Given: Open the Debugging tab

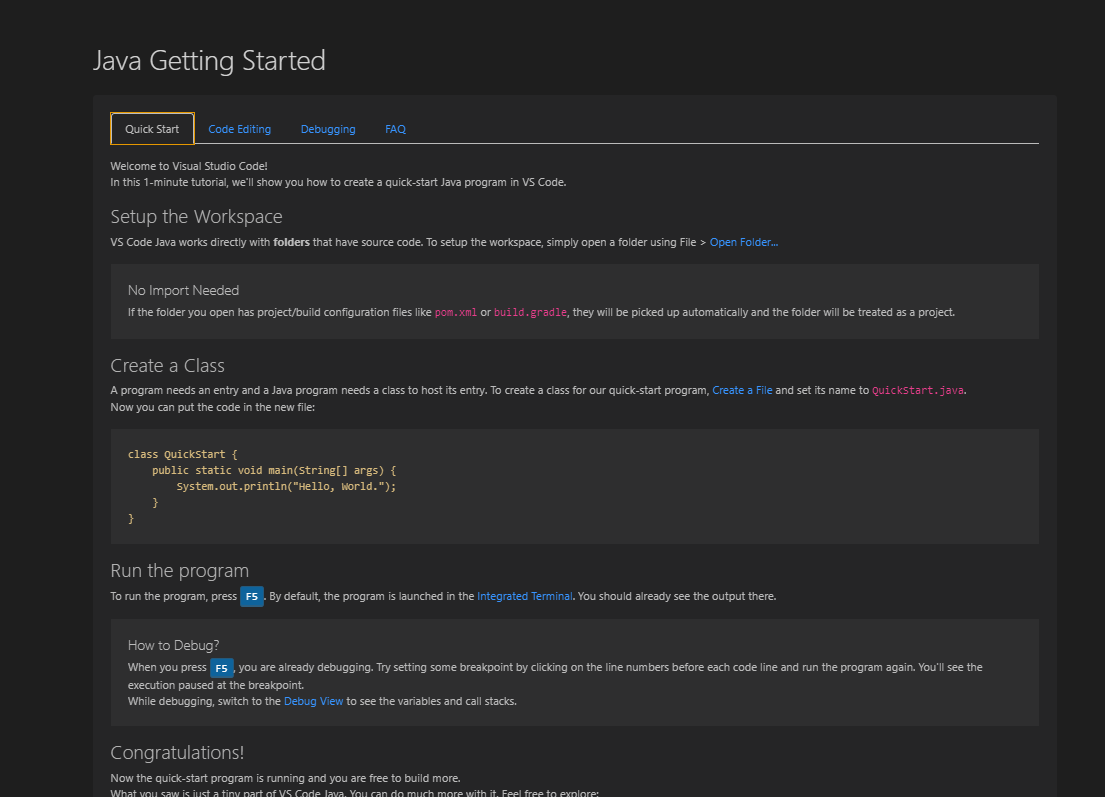Looking at the screenshot, I should tap(328, 129).
